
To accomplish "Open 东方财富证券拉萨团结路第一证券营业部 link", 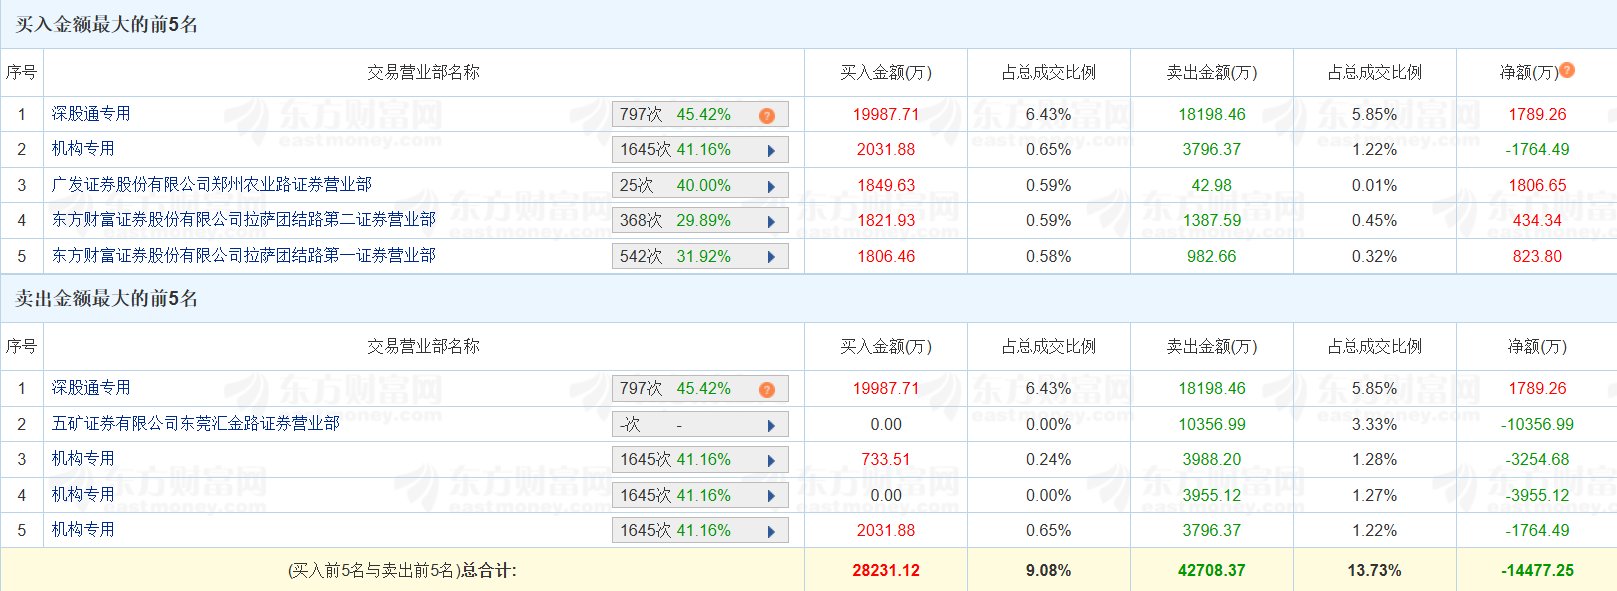I will pyautogui.click(x=243, y=256).
